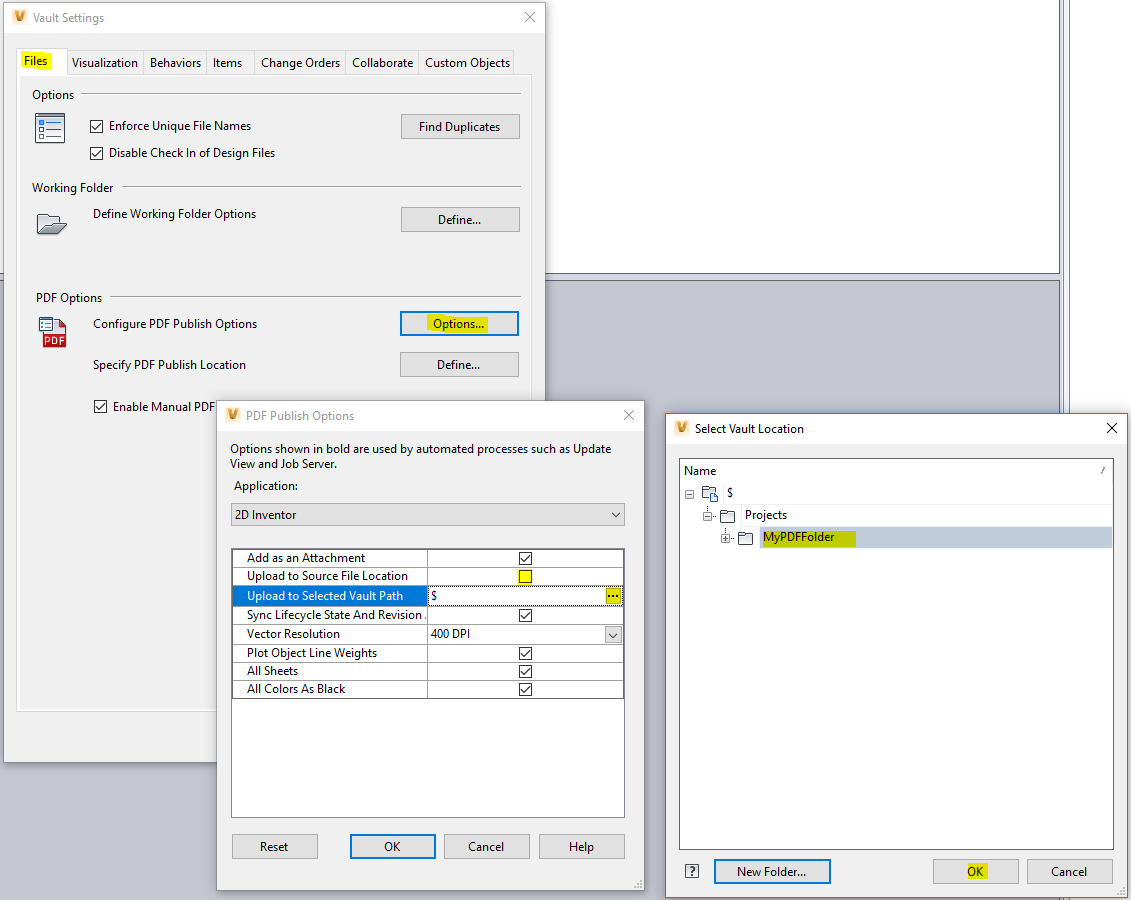Click the Projects folder icon

coord(727,516)
